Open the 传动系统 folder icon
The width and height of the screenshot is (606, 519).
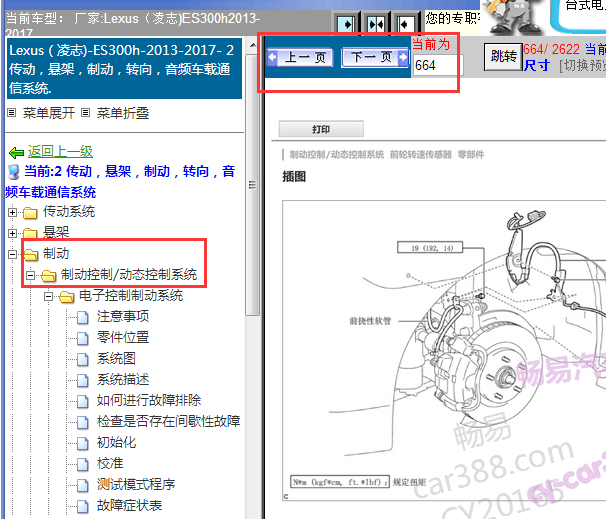click(x=30, y=213)
